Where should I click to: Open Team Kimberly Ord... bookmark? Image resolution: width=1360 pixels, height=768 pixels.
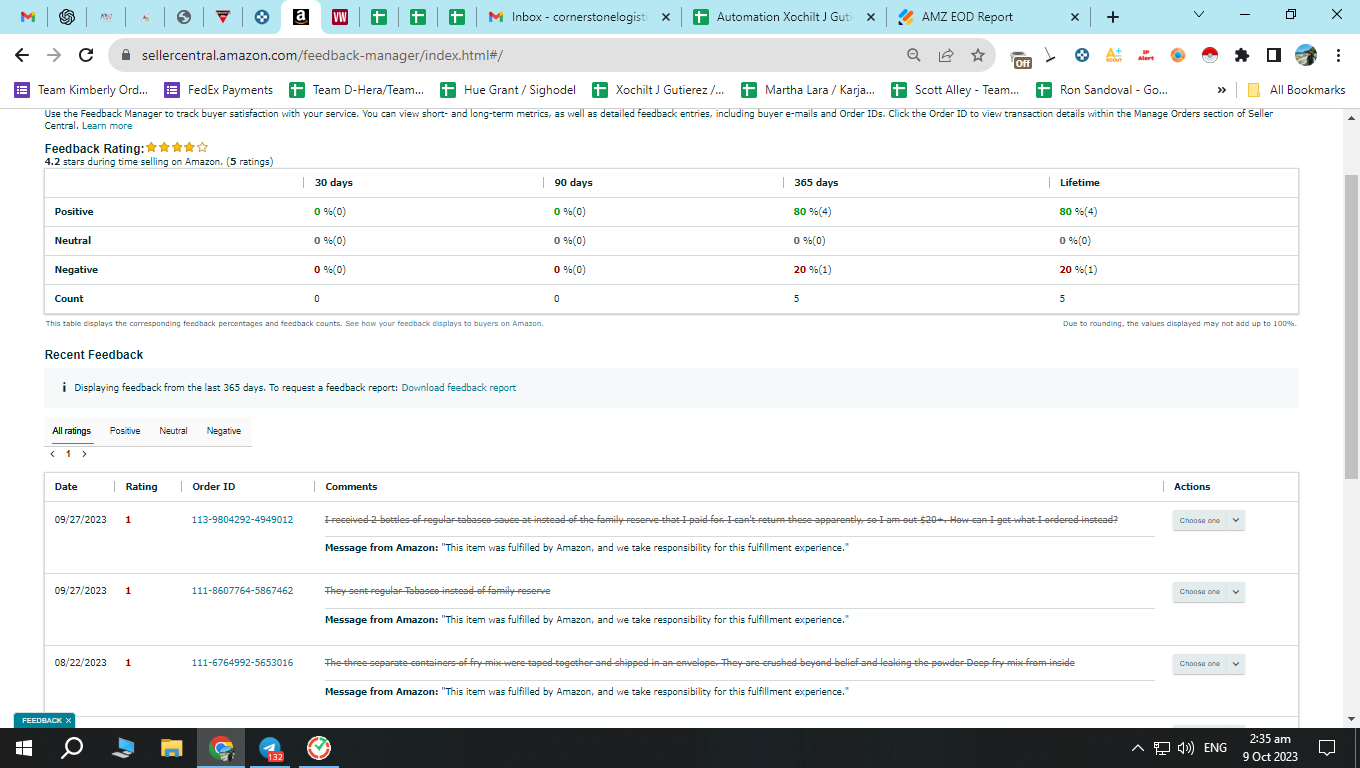pos(81,90)
